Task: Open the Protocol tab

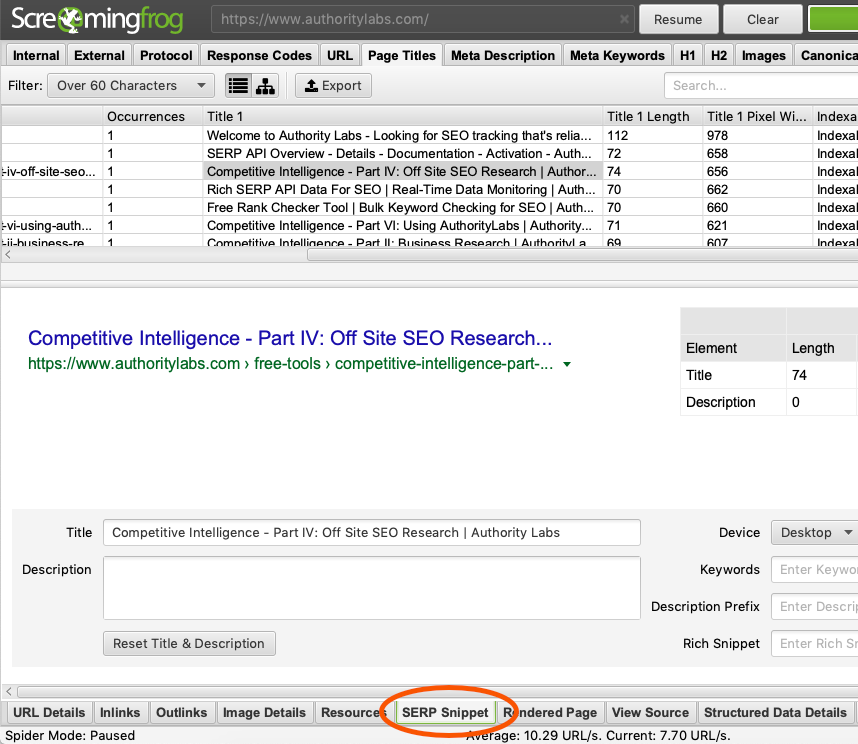Action: [166, 55]
